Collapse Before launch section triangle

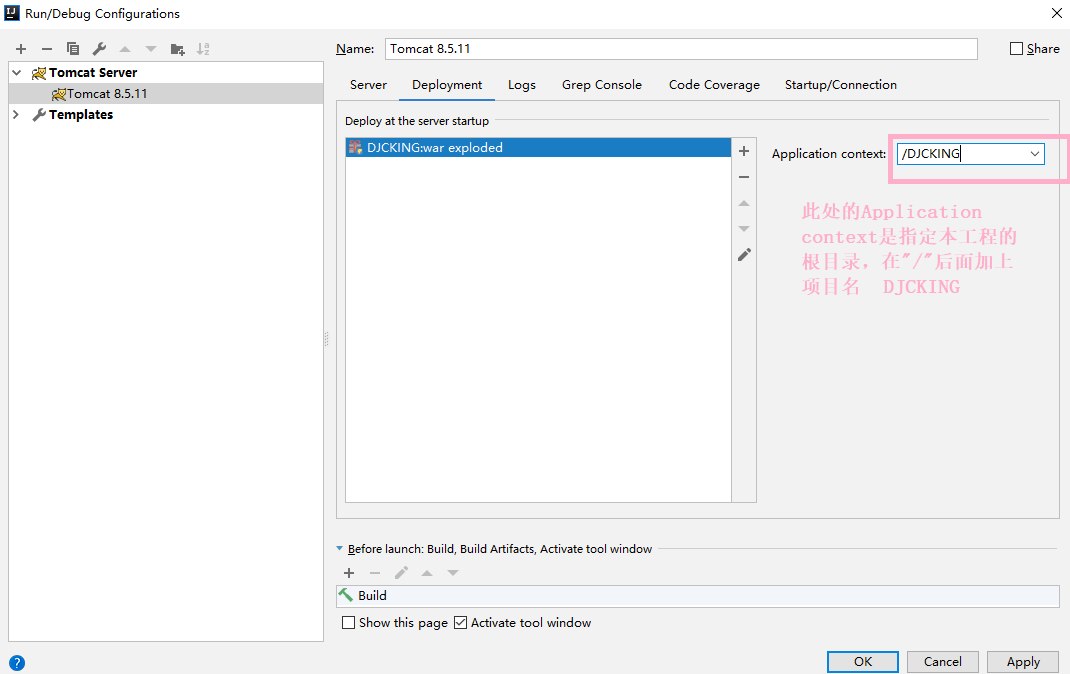[x=340, y=548]
